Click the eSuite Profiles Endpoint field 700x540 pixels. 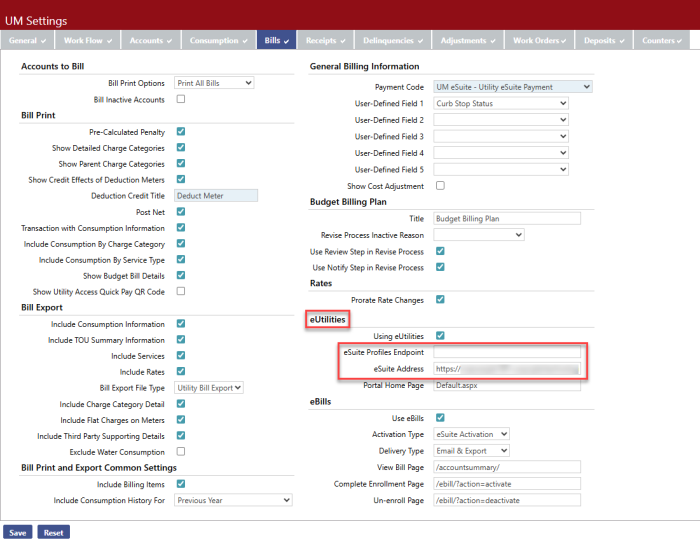click(x=507, y=353)
